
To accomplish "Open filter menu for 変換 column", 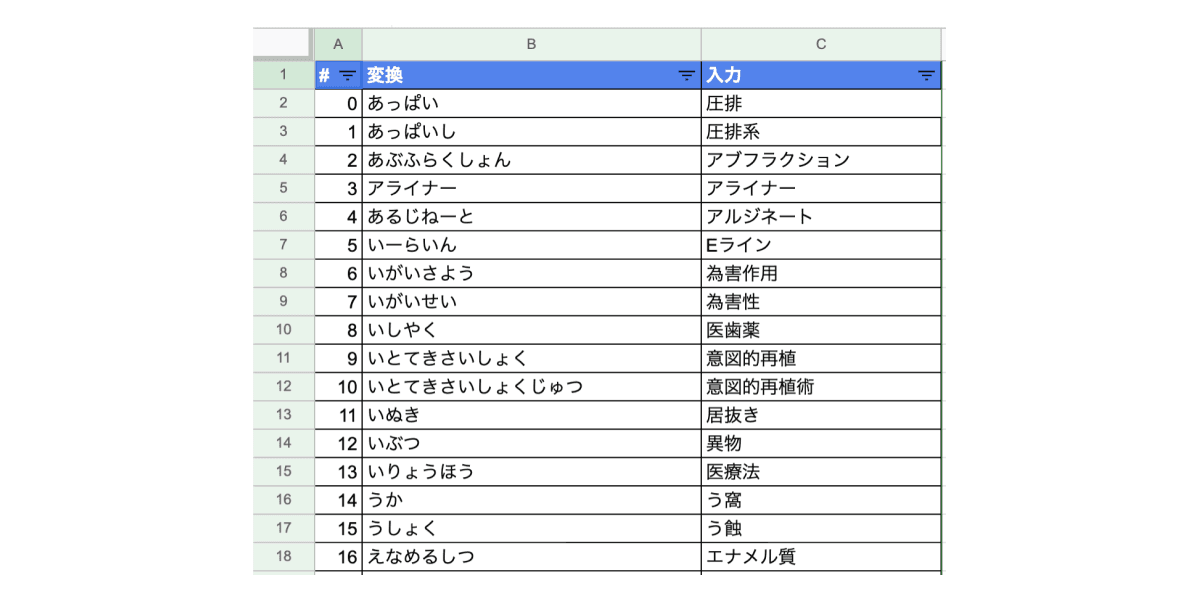I will pyautogui.click(x=686, y=75).
